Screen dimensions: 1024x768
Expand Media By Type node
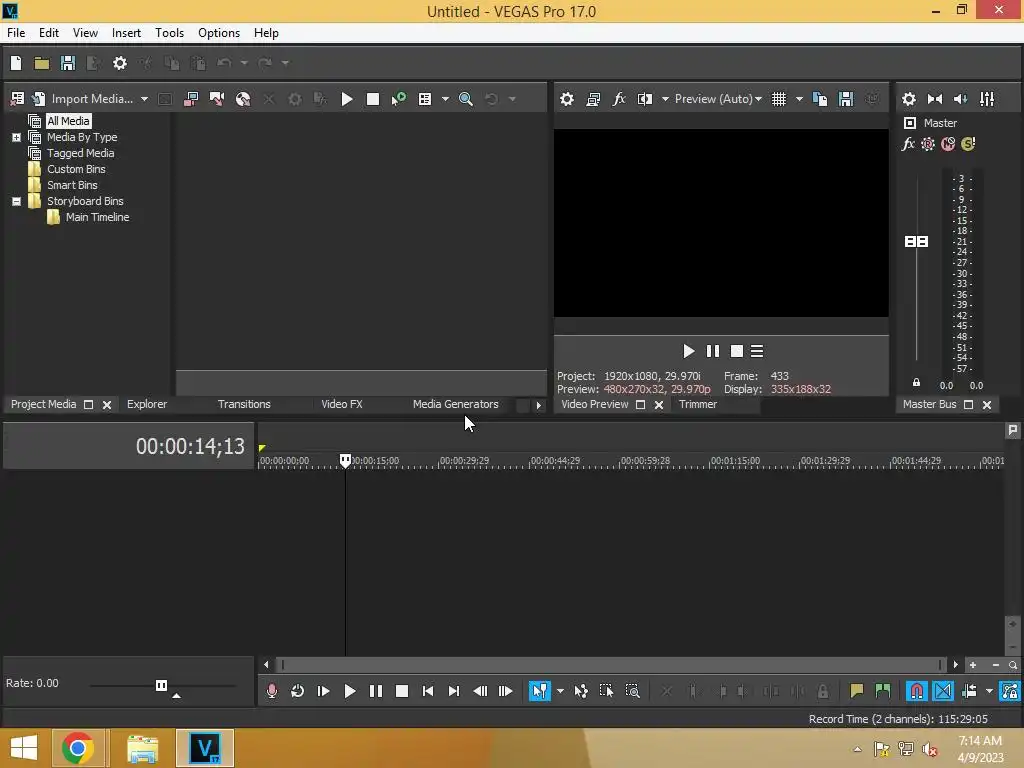coord(16,137)
